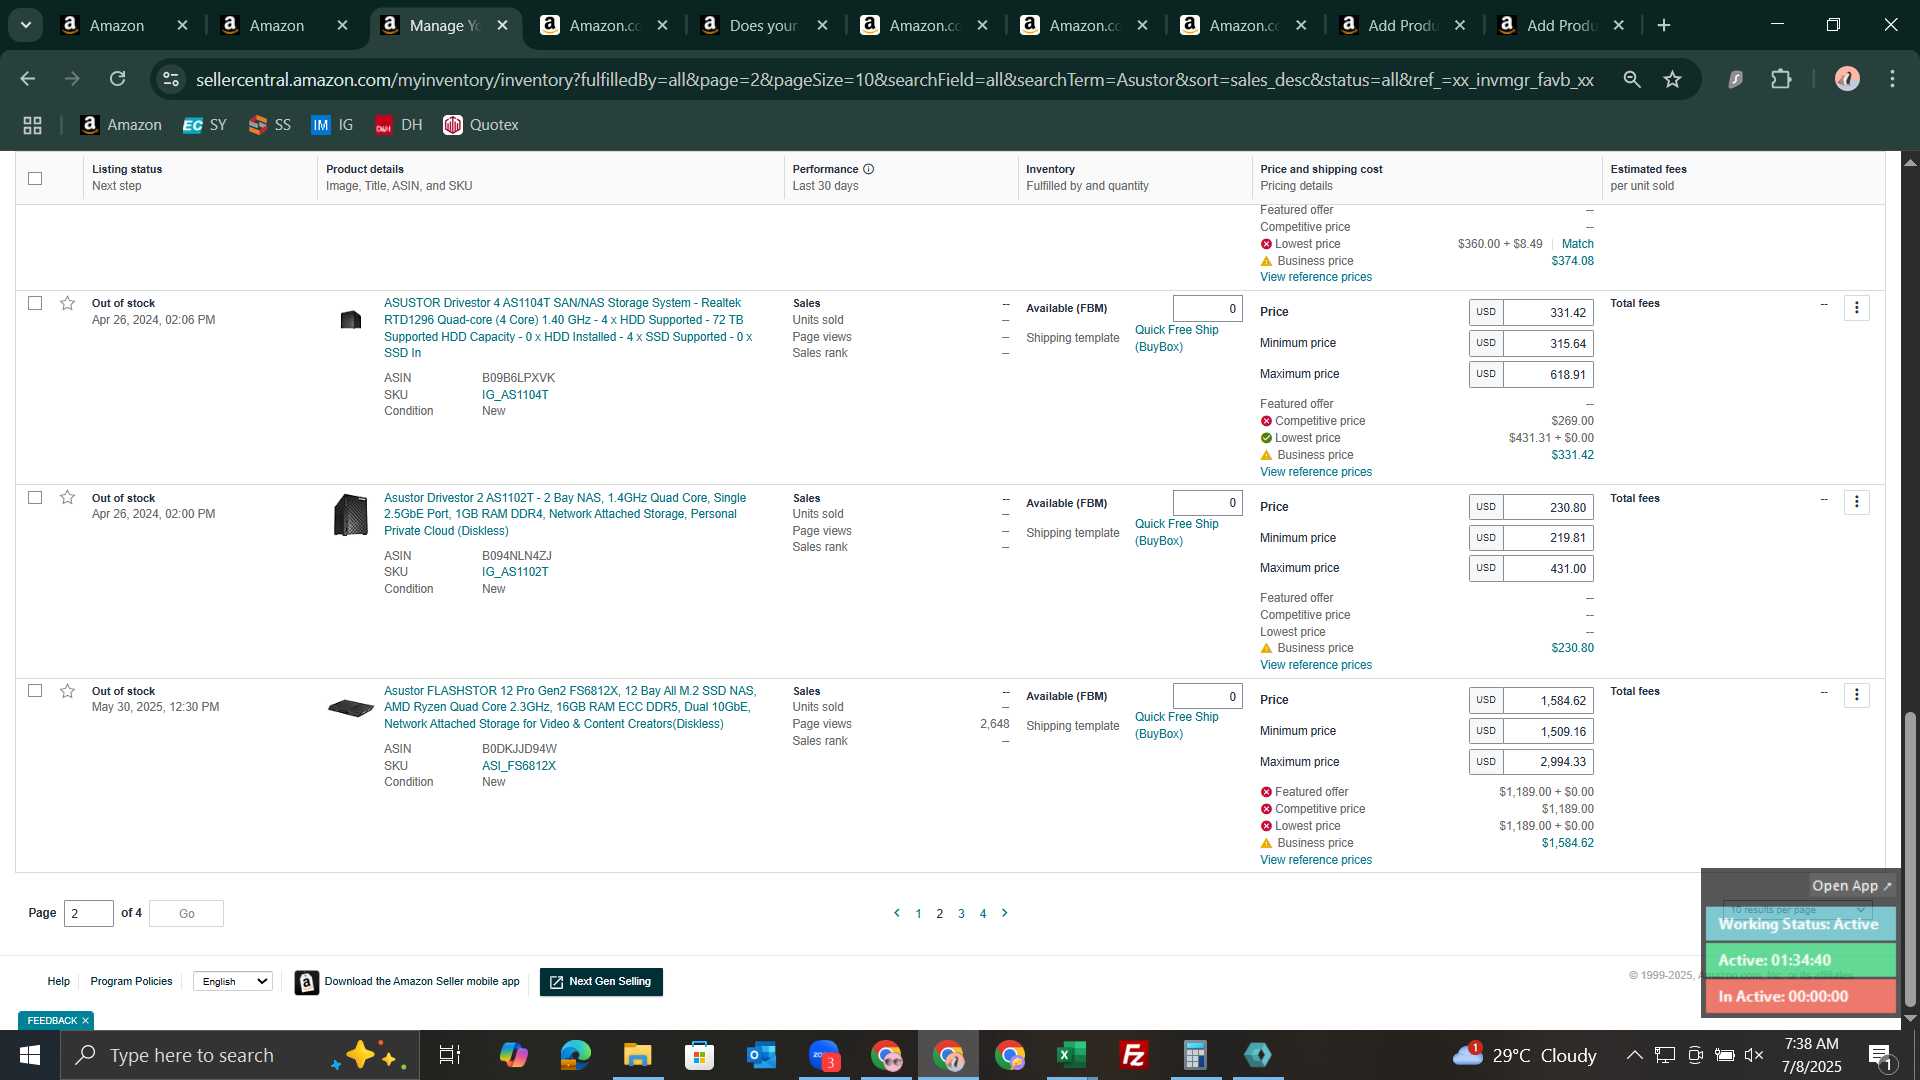This screenshot has width=1920, height=1080.
Task: Open Chrome tab search dropdown arrow
Action: click(x=26, y=25)
